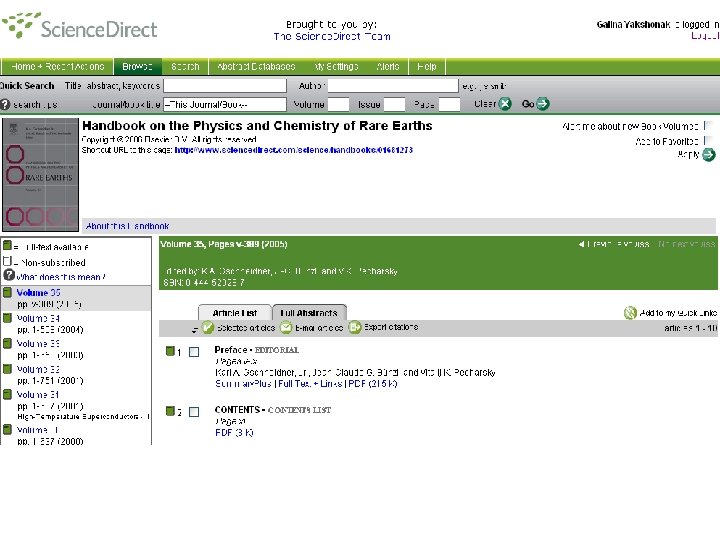
Task: Click in the Author search field
Action: point(393,85)
